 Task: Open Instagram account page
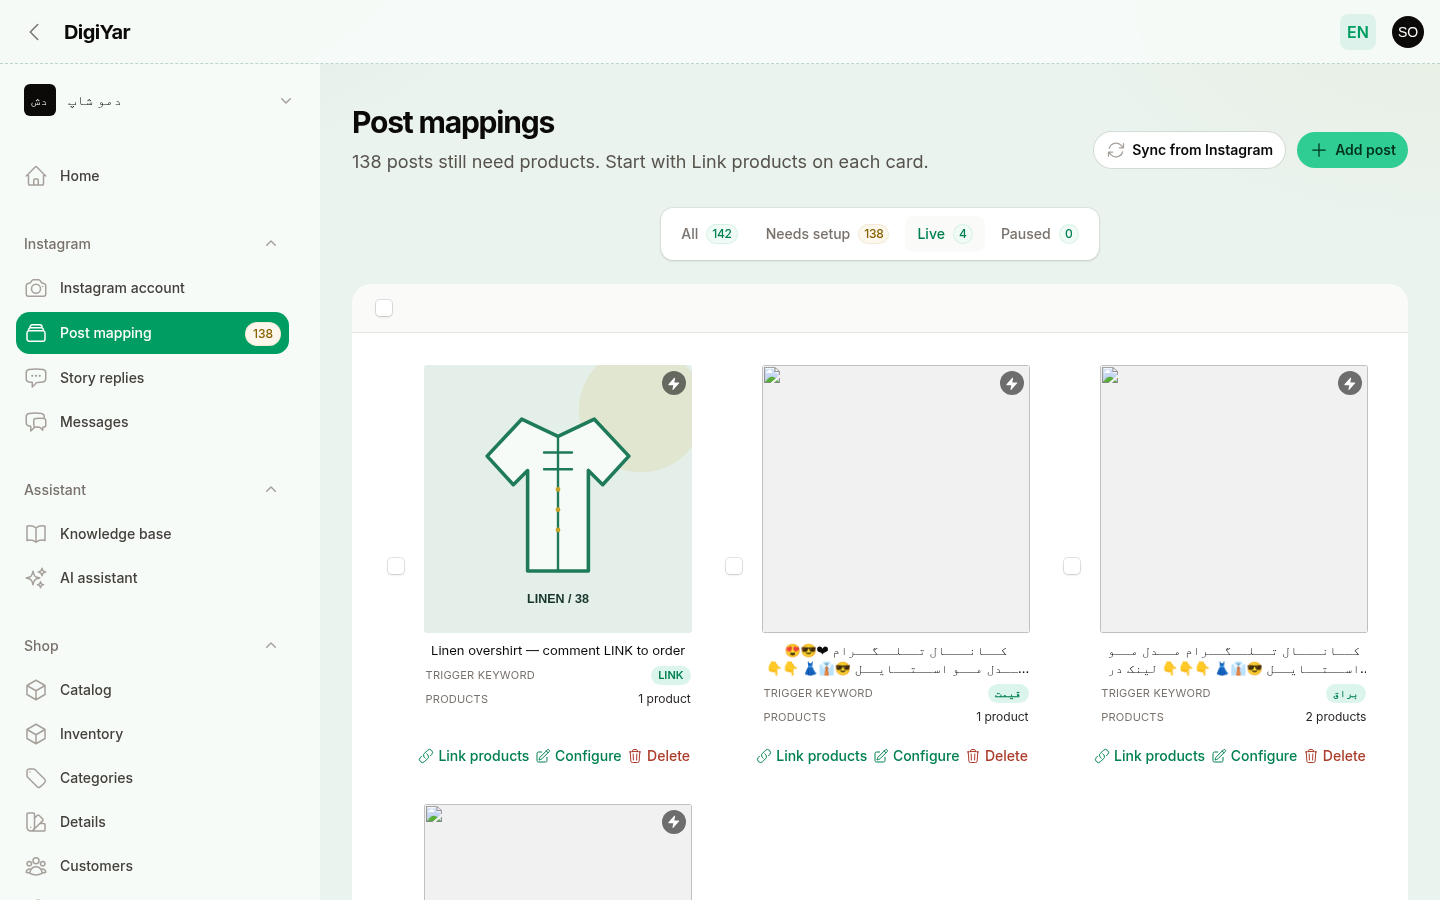click(152, 288)
